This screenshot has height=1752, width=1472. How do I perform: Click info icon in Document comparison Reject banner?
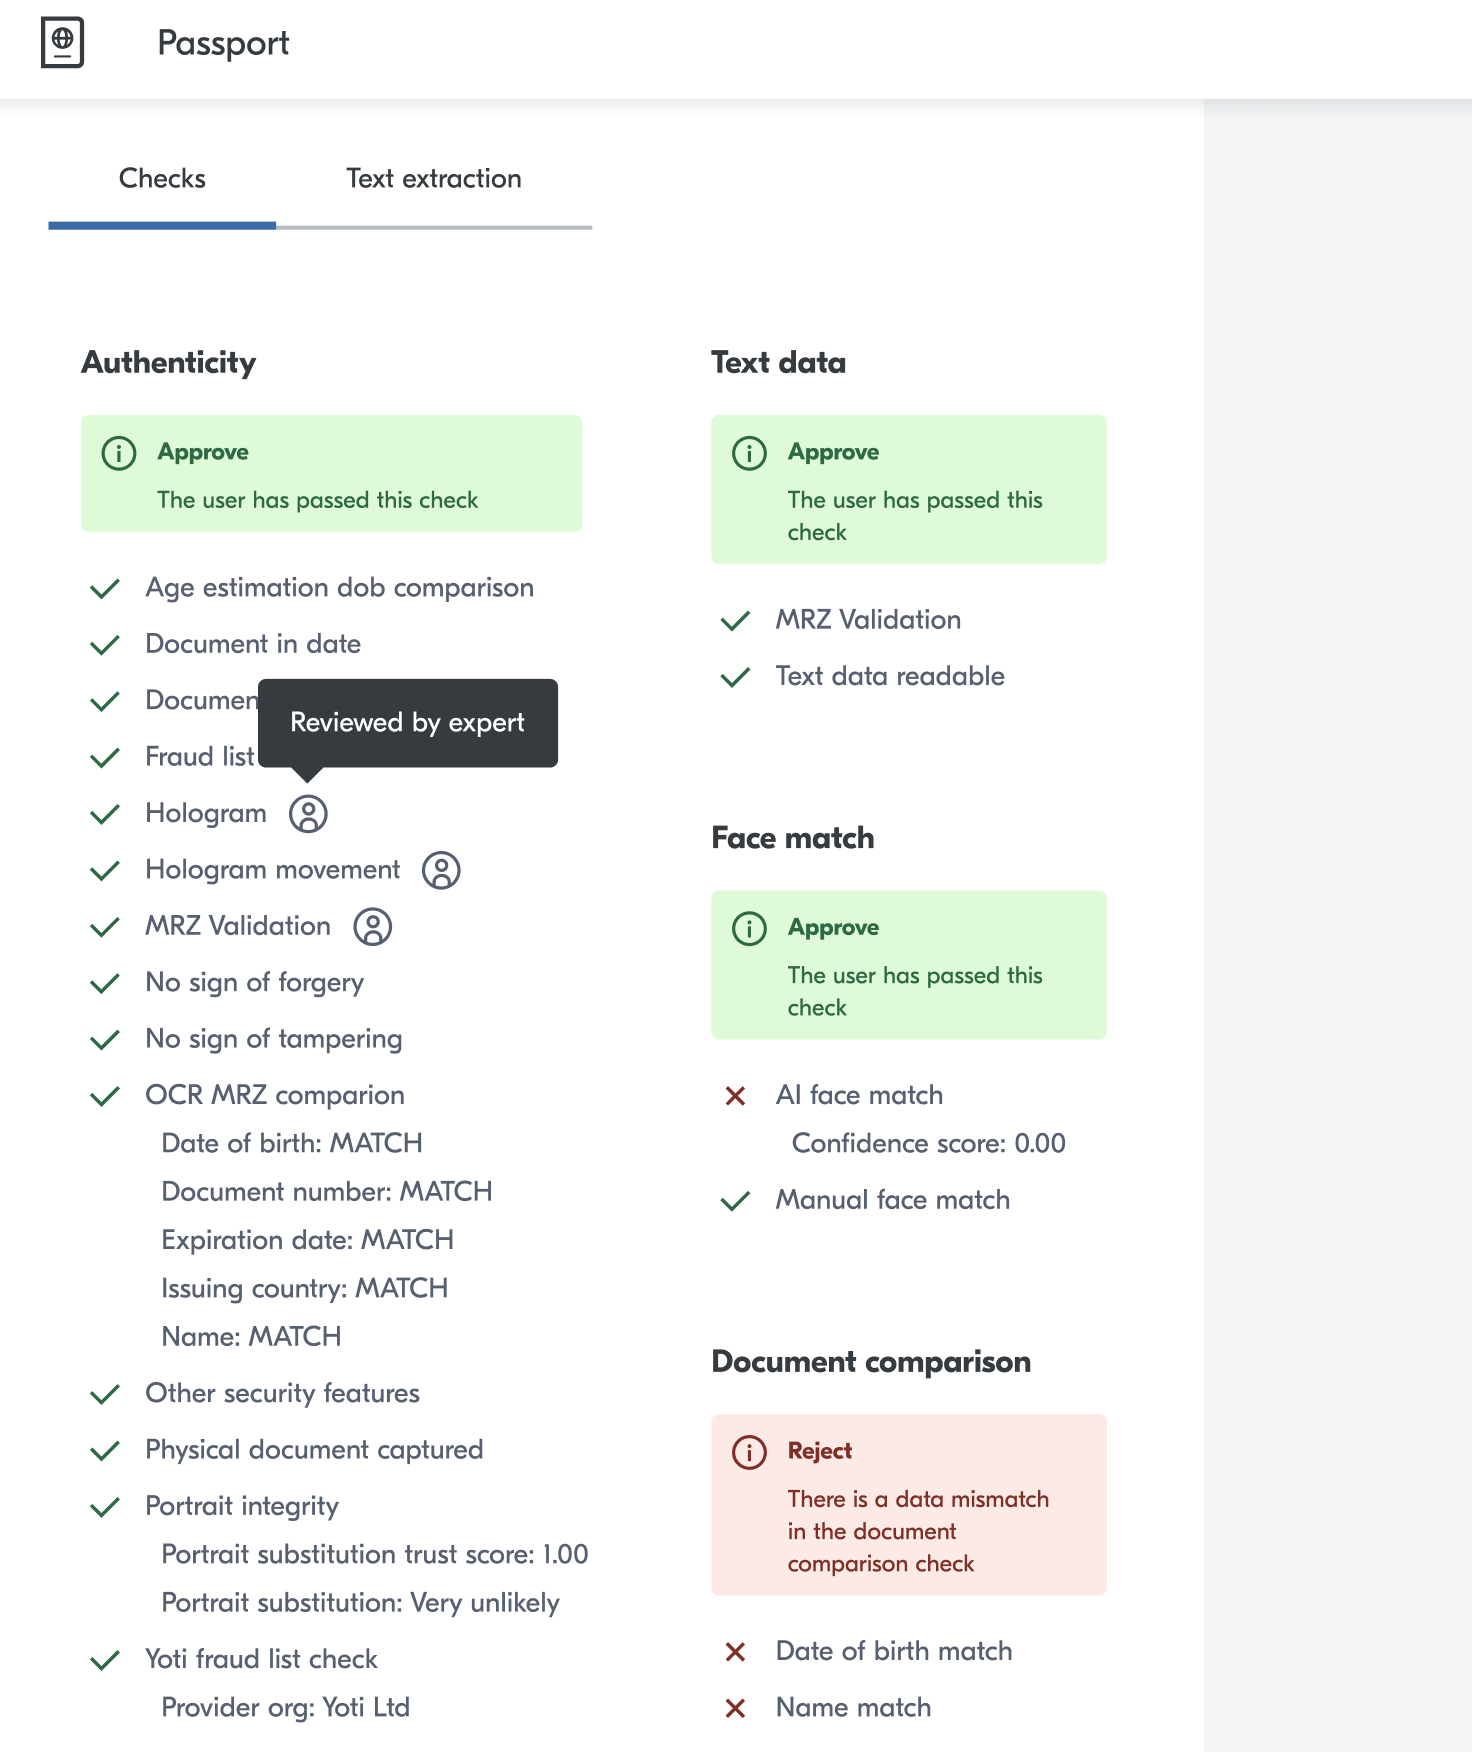tap(749, 1452)
